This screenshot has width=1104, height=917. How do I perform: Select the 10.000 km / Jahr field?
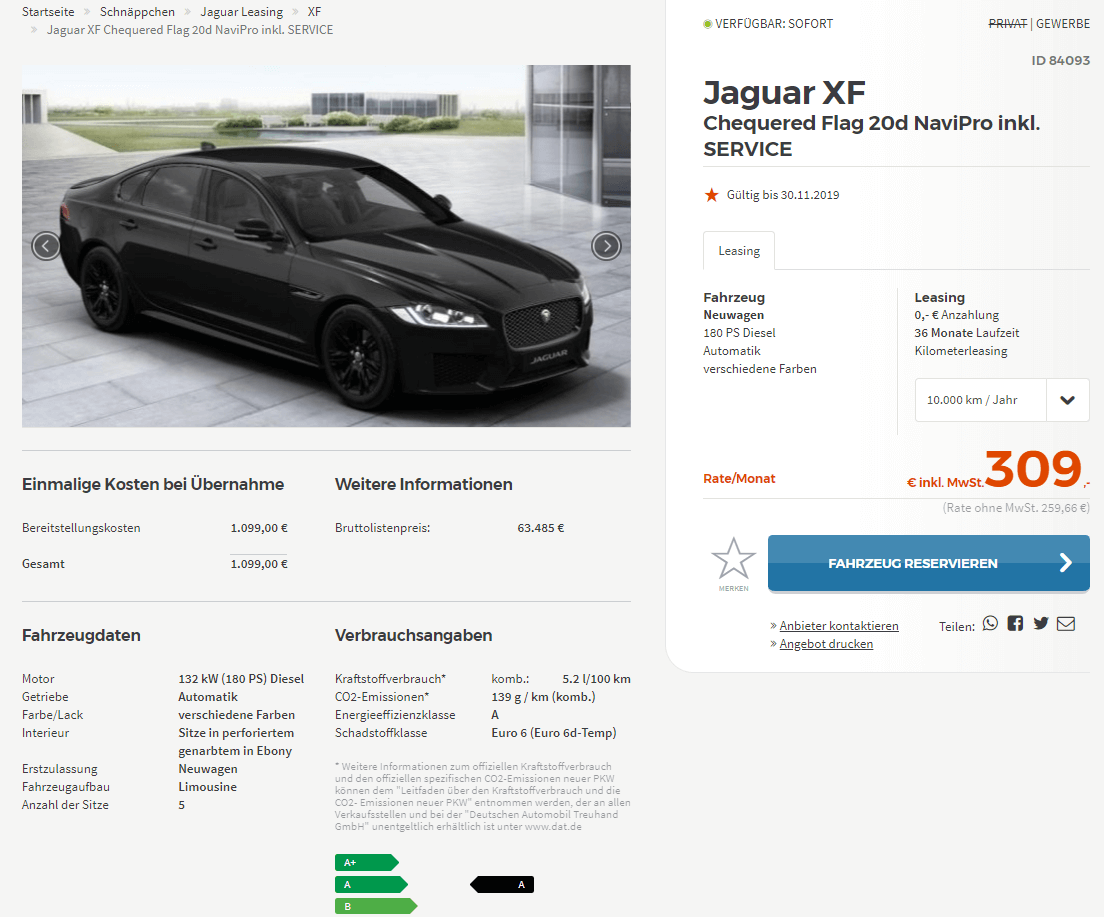pyautogui.click(x=981, y=400)
